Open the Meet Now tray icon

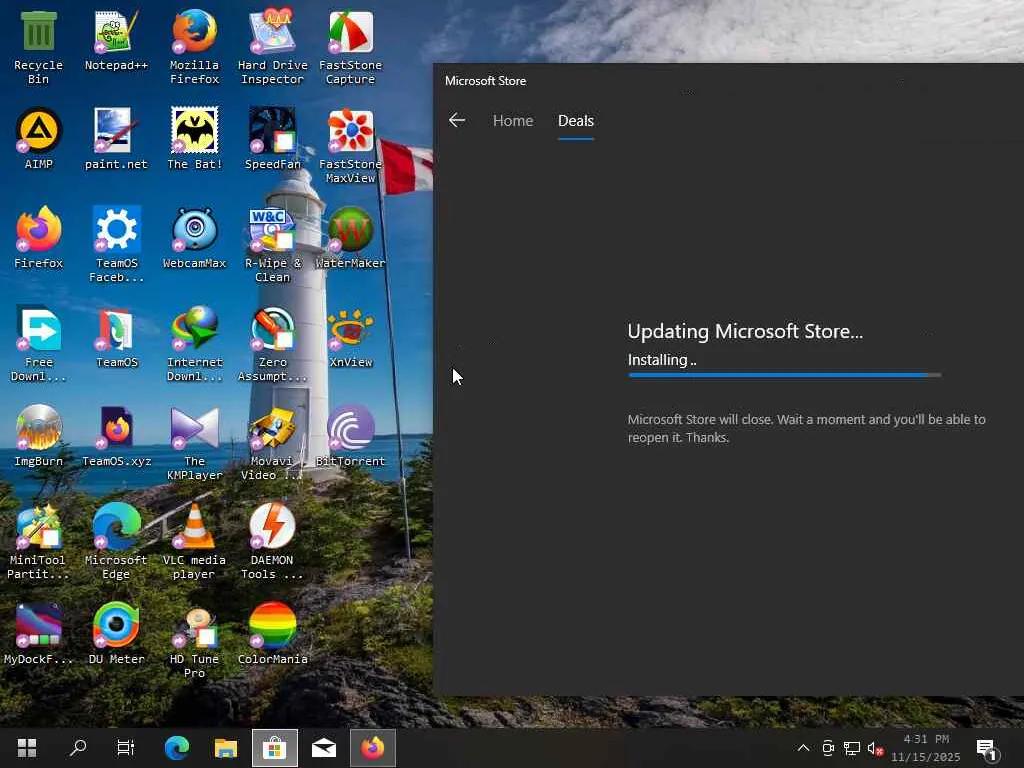(827, 748)
